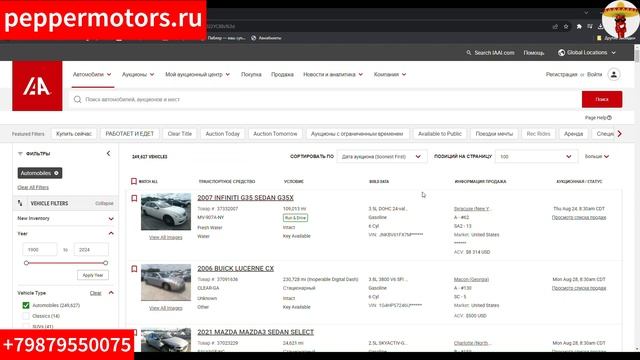Collapse the Vehicle Type filter section
This screenshot has height=360, width=640.
[x=111, y=293]
